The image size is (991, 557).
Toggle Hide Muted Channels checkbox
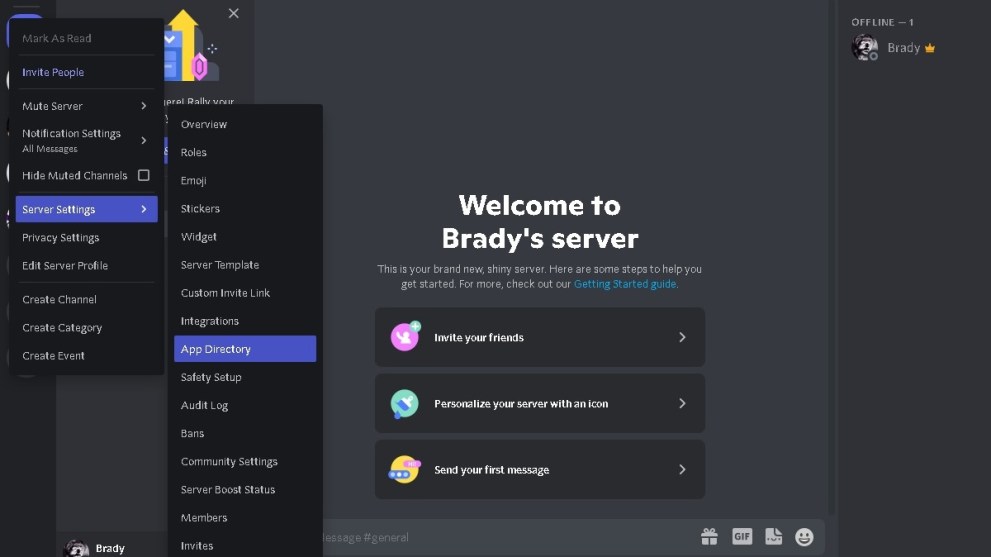coord(143,175)
